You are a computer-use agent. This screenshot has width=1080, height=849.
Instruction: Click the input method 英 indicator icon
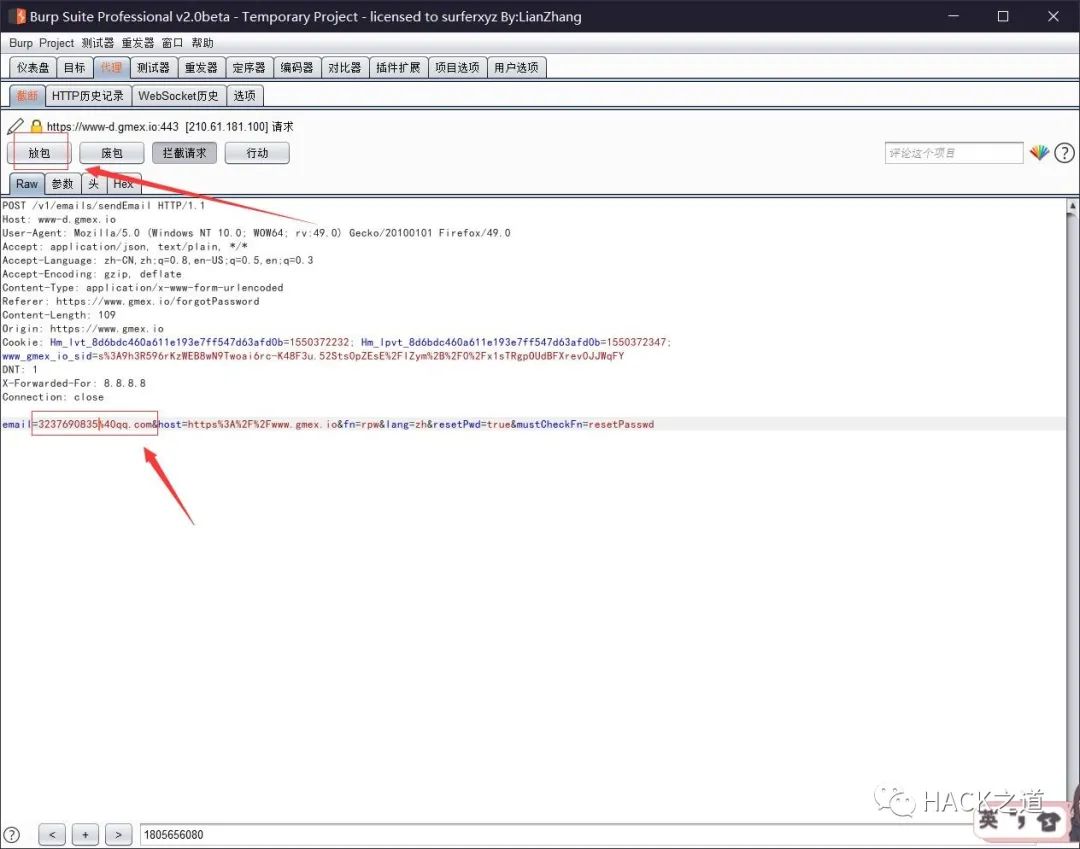(x=988, y=819)
